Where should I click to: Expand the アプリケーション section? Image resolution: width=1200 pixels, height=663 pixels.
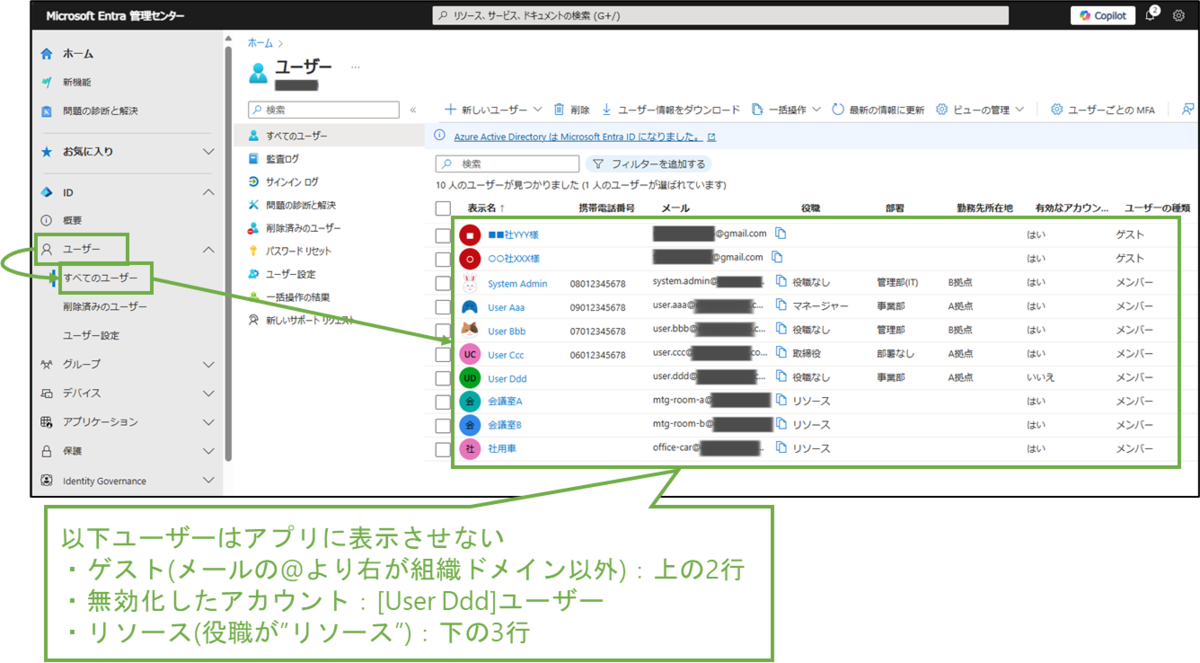click(208, 422)
